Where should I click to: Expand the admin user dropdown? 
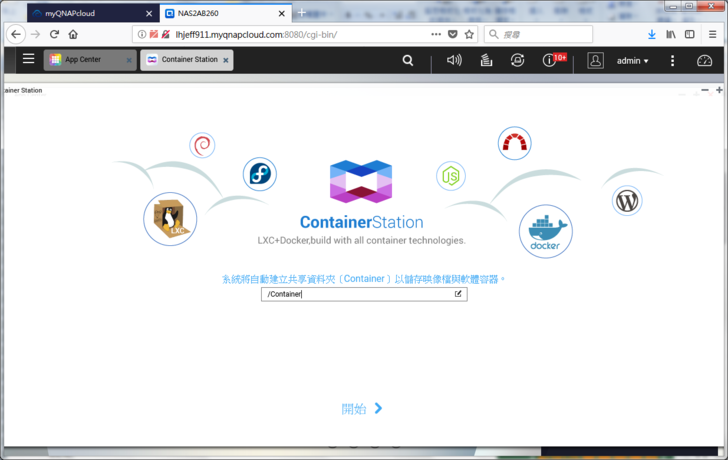tap(632, 61)
